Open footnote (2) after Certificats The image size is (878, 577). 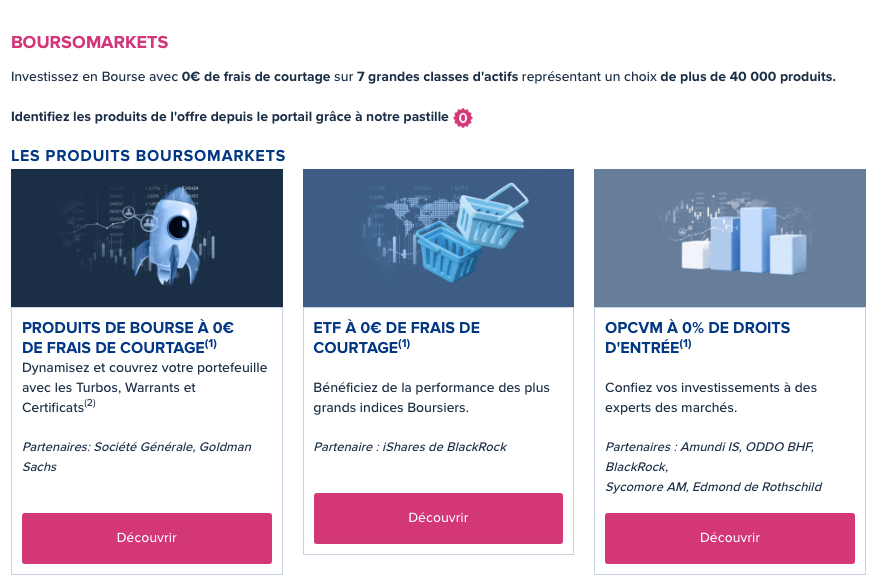point(90,403)
